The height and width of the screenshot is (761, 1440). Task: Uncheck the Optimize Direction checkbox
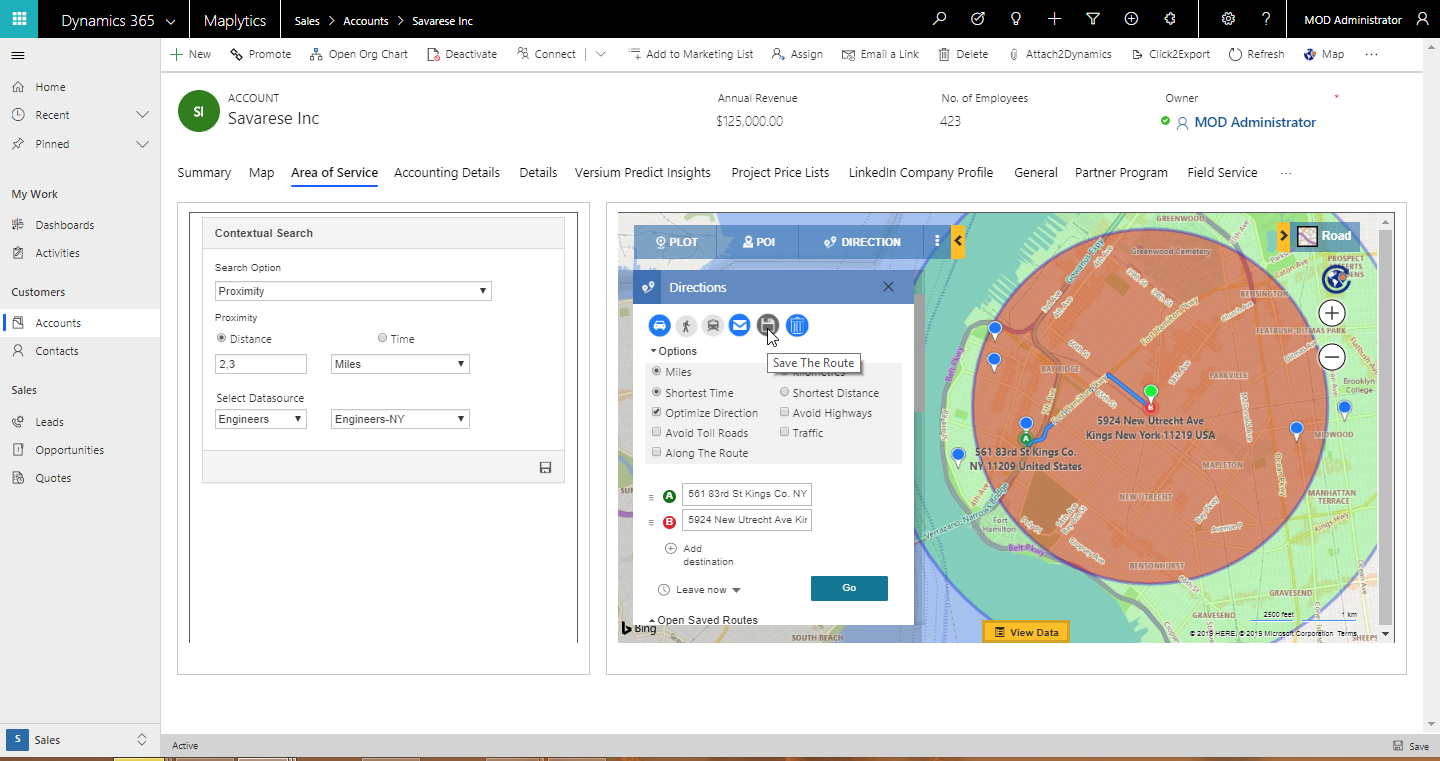[x=656, y=412]
